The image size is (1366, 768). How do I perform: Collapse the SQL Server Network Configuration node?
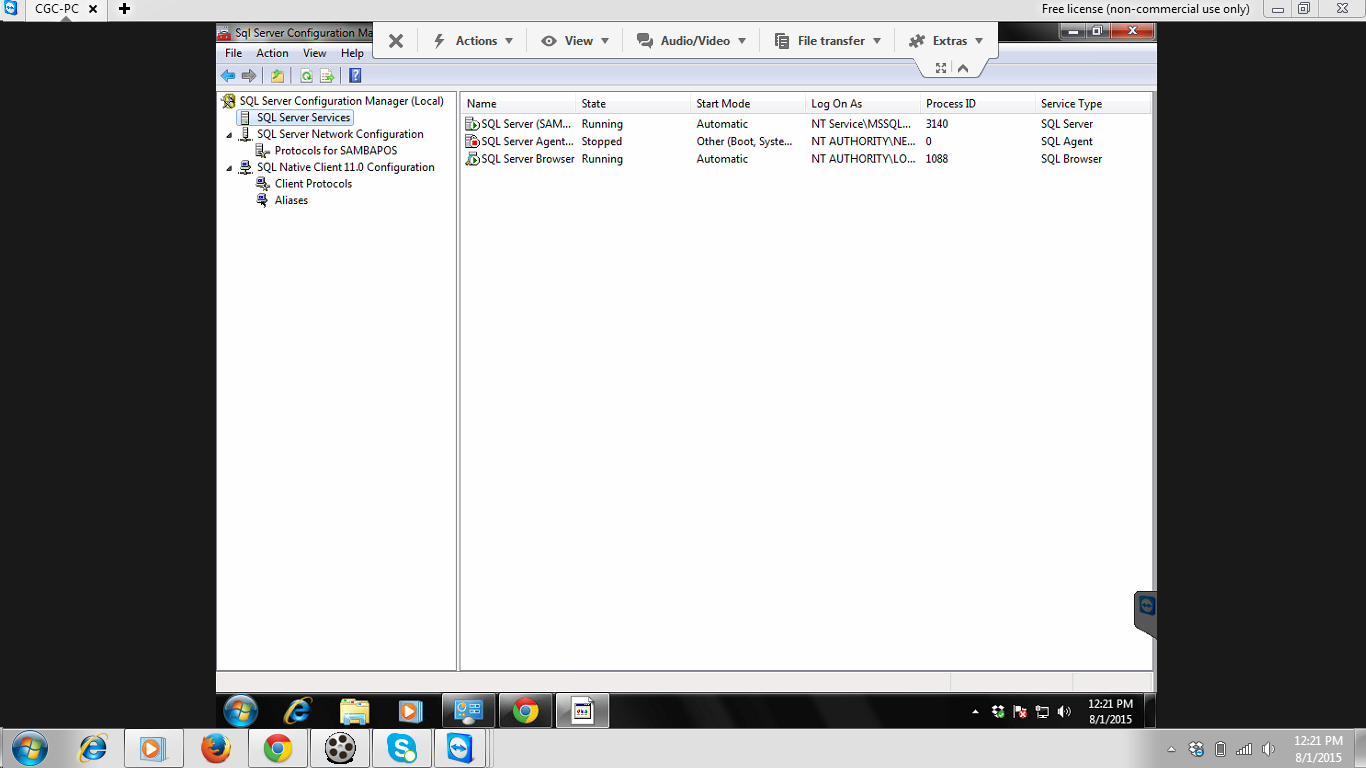[x=229, y=135]
